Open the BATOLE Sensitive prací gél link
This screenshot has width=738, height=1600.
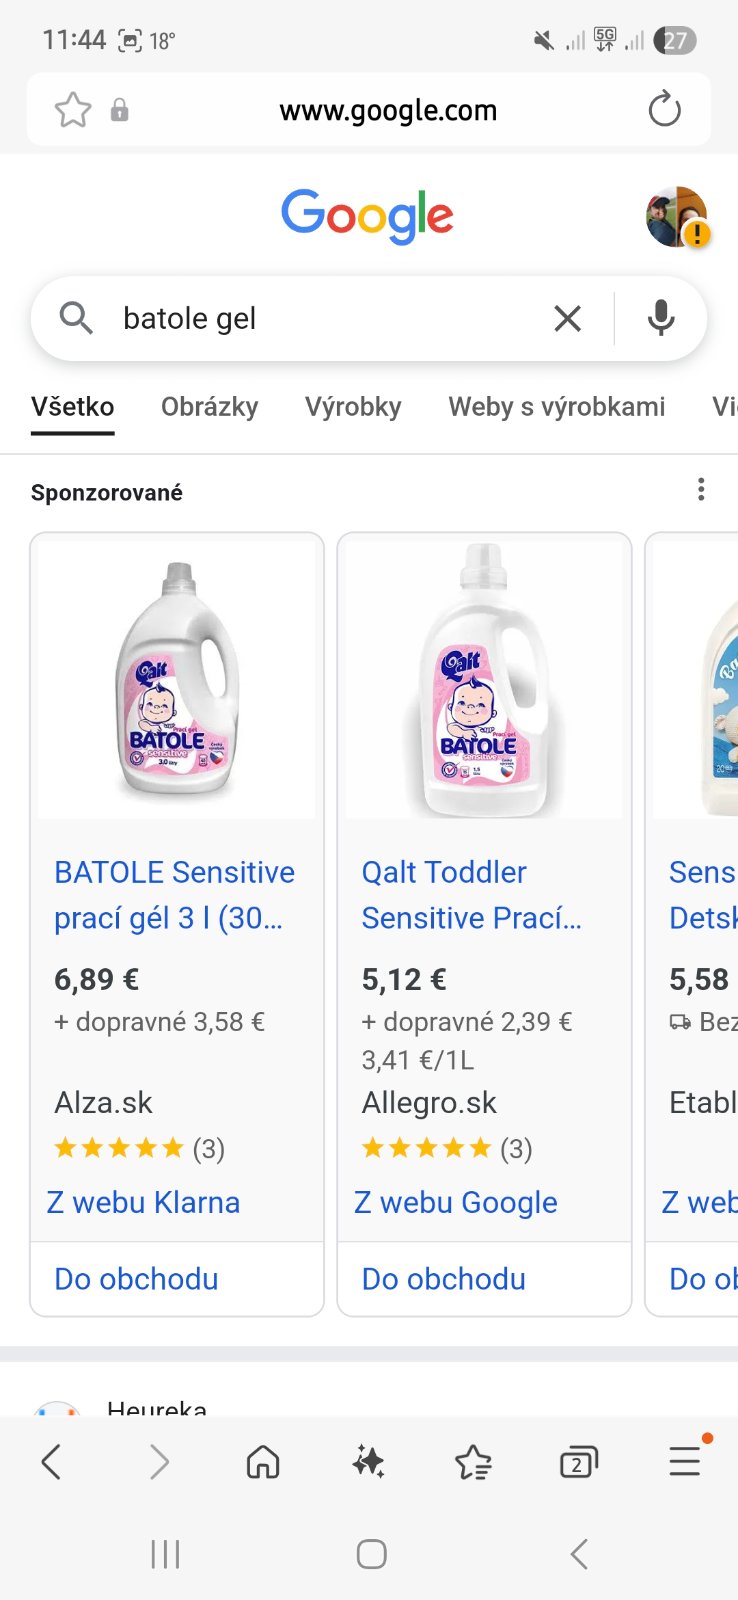174,894
